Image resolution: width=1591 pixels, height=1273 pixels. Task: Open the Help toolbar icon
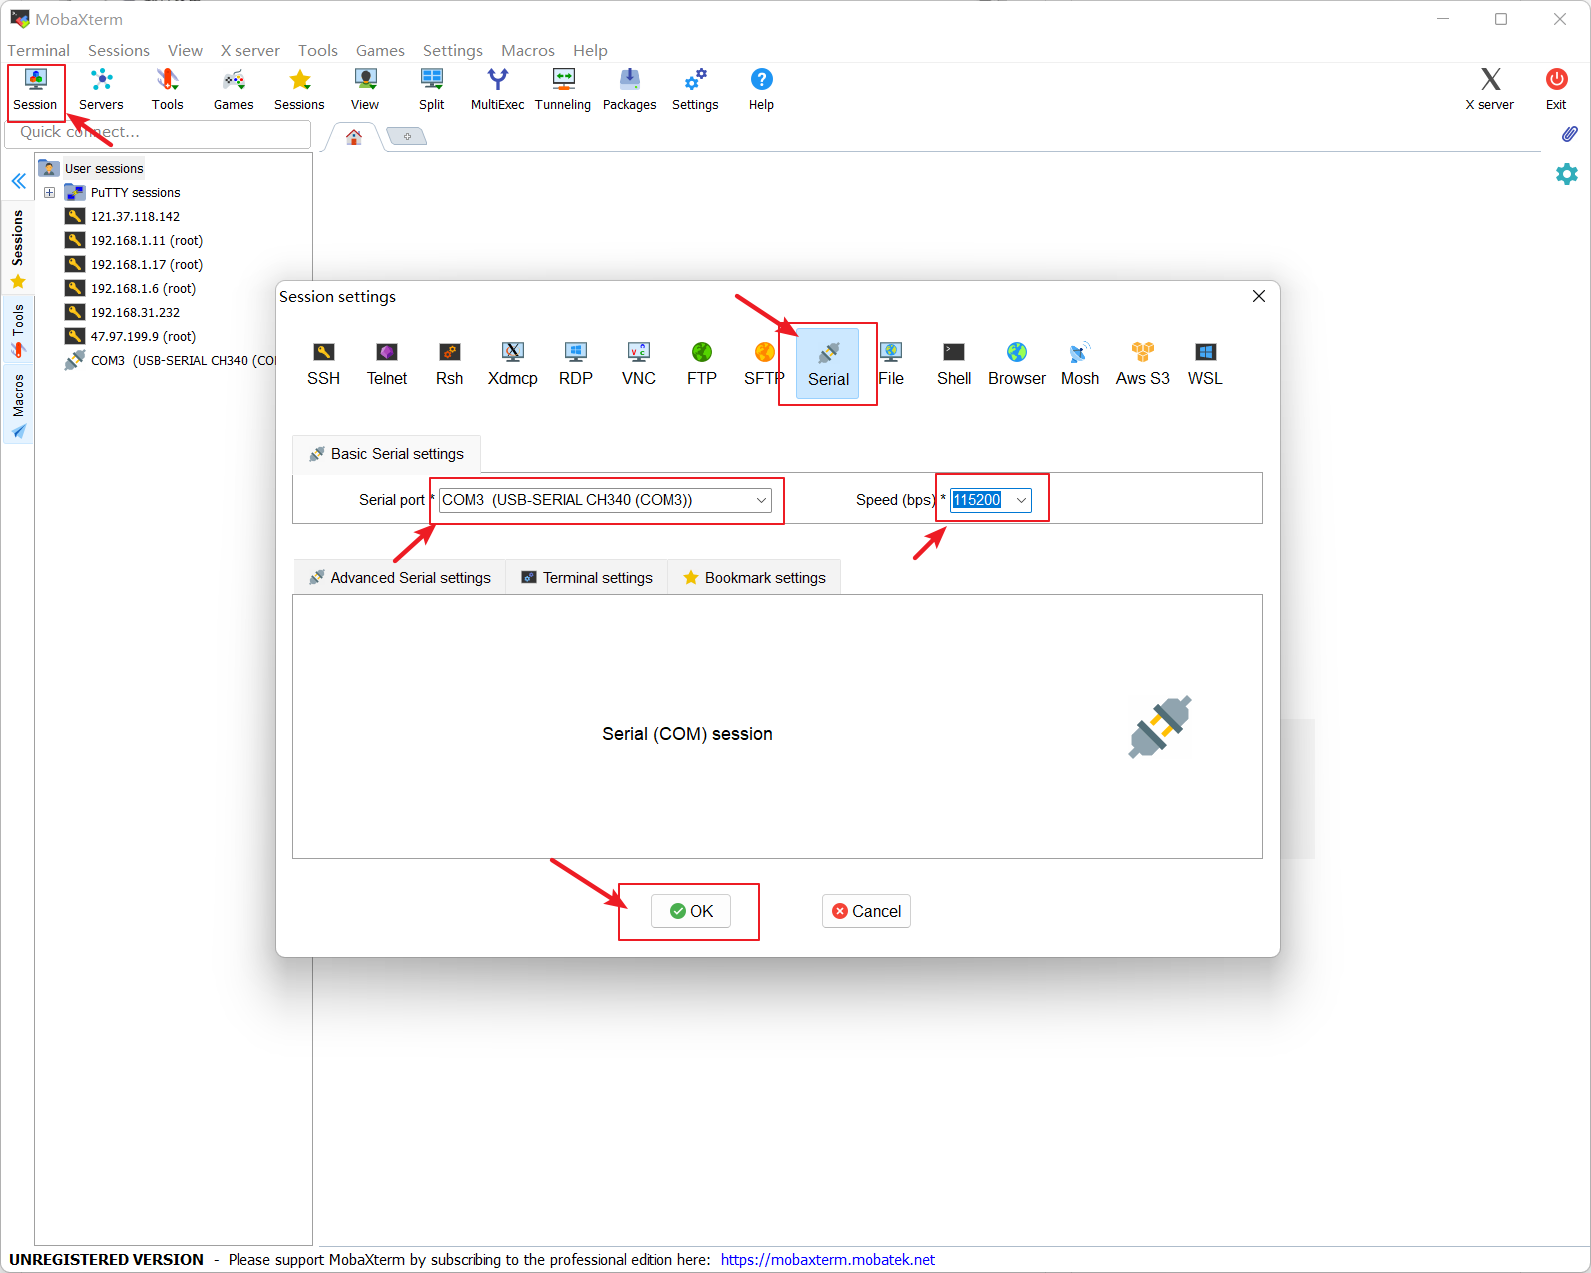click(761, 89)
